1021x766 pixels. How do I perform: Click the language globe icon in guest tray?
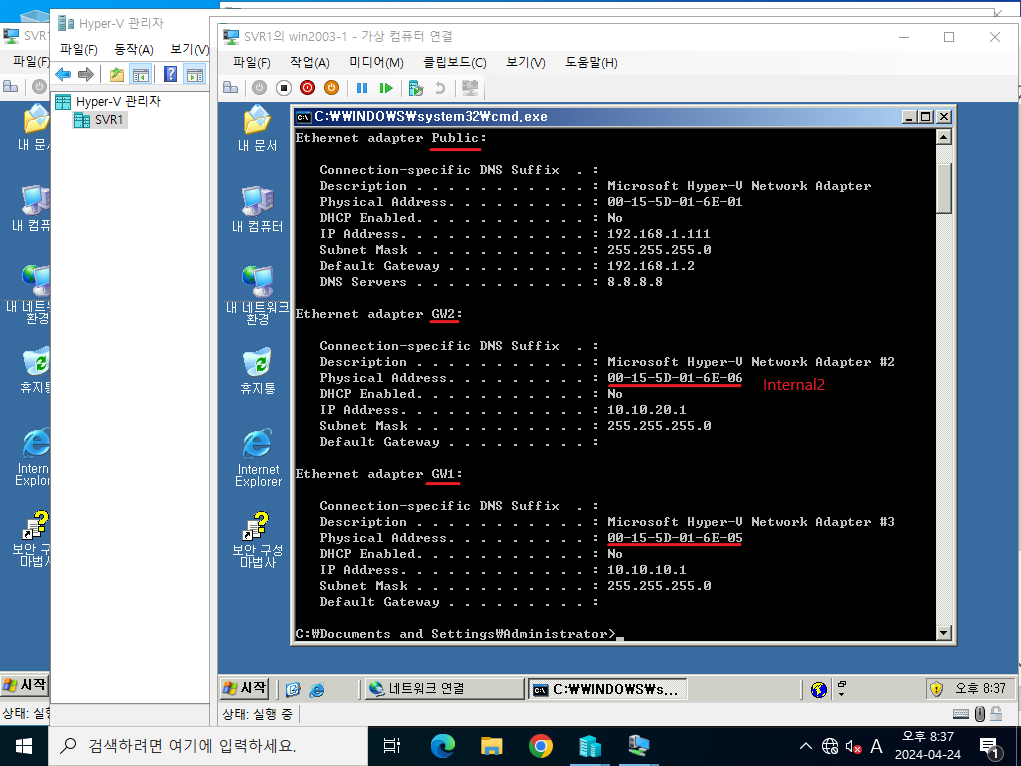pyautogui.click(x=818, y=689)
